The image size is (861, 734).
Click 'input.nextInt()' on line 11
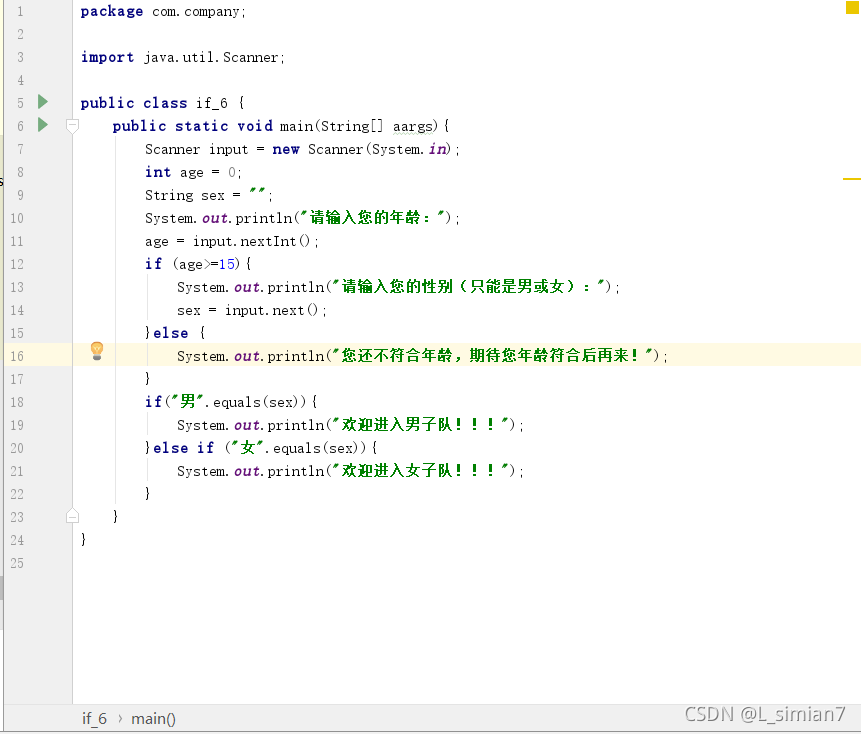(x=251, y=241)
